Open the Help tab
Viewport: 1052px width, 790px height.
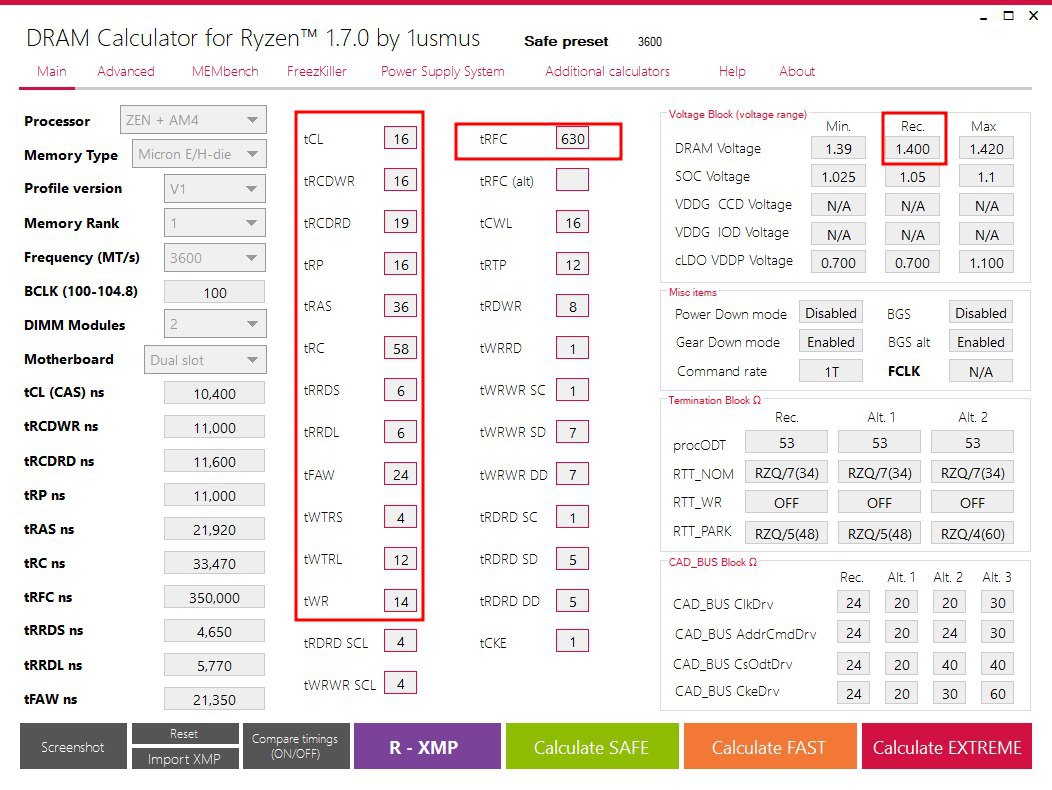coord(732,71)
